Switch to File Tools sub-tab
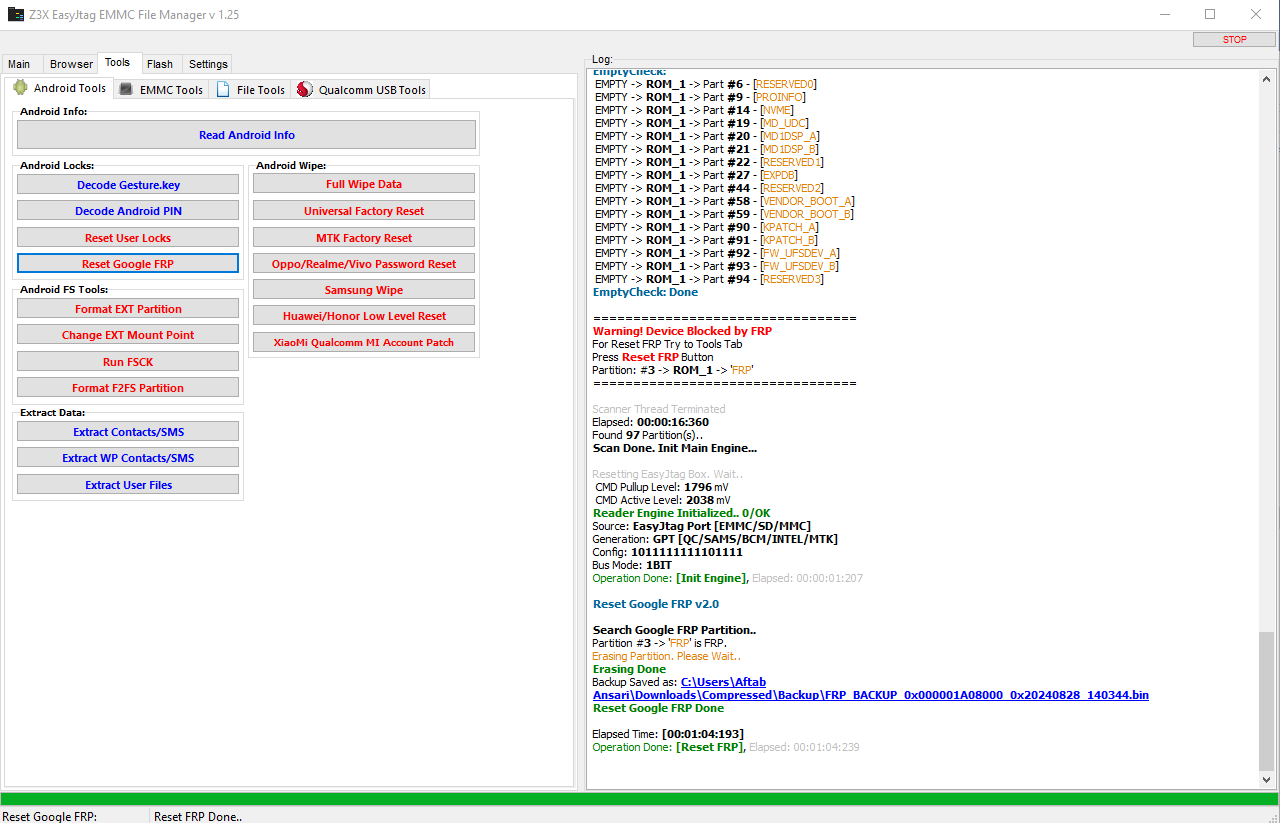1280x823 pixels. 251,89
